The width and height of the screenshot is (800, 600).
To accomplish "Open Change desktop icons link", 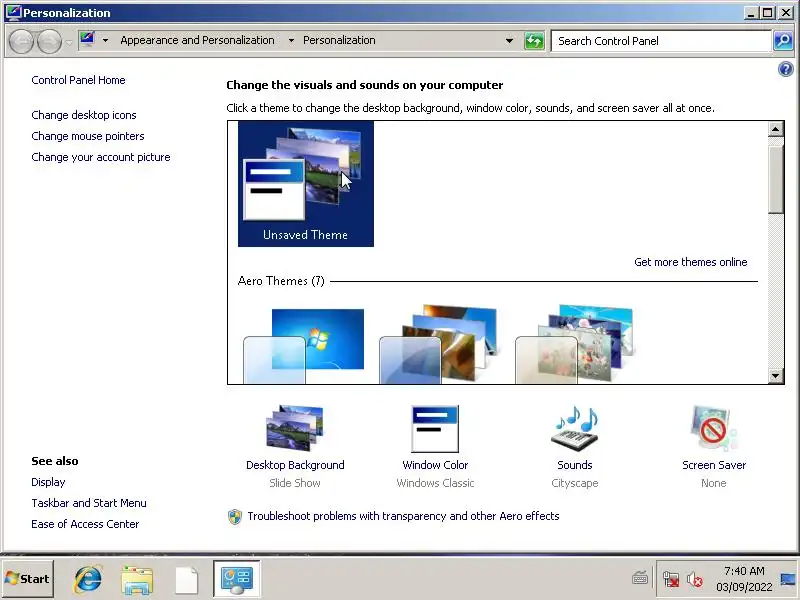I will tap(84, 115).
